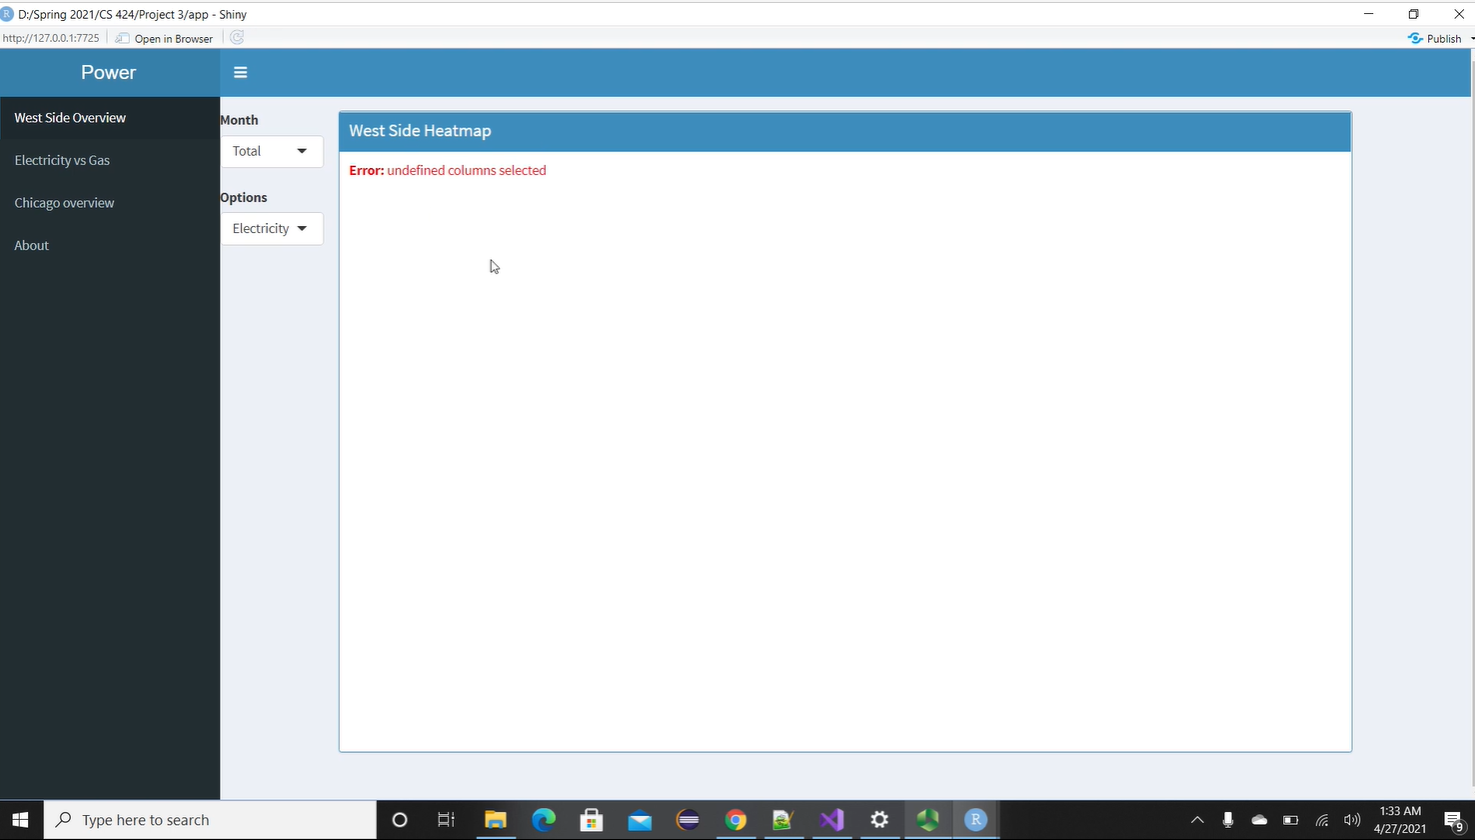The width and height of the screenshot is (1475, 840).
Task: Click the Power dashboard title
Action: pyautogui.click(x=109, y=72)
